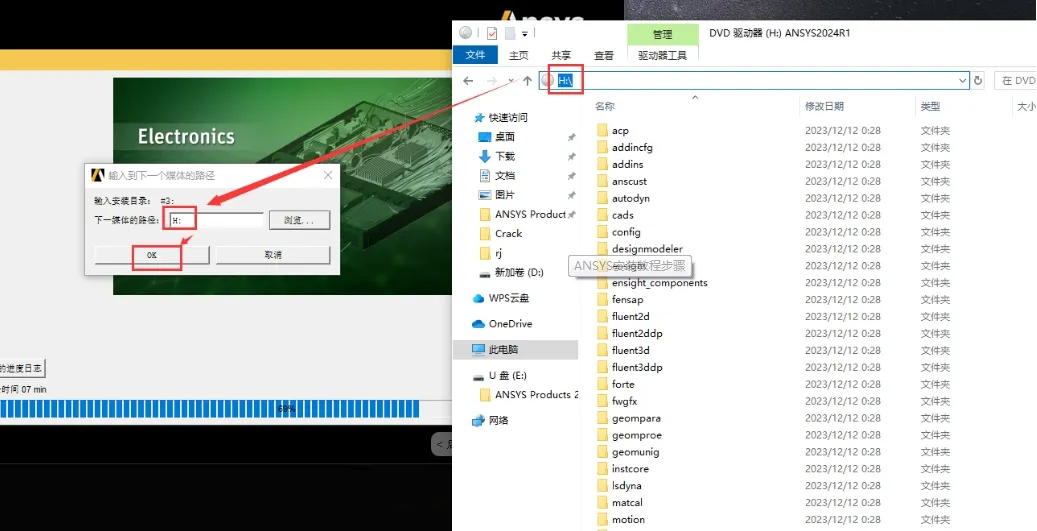
Task: Click the fensap folder icon
Action: point(602,300)
